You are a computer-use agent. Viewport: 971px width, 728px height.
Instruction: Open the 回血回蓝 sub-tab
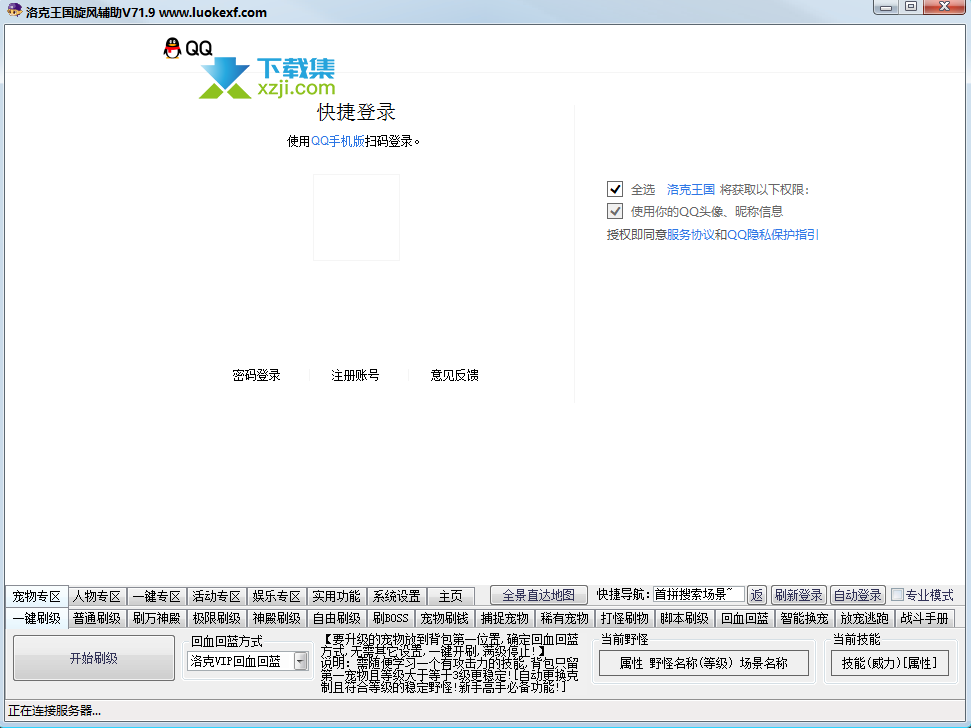click(744, 618)
